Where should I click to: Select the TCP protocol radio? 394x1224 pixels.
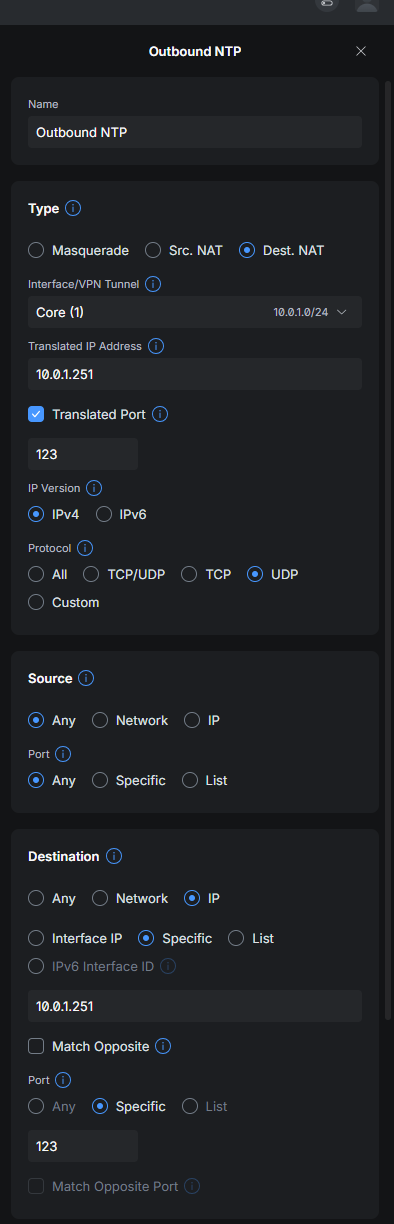[189, 574]
